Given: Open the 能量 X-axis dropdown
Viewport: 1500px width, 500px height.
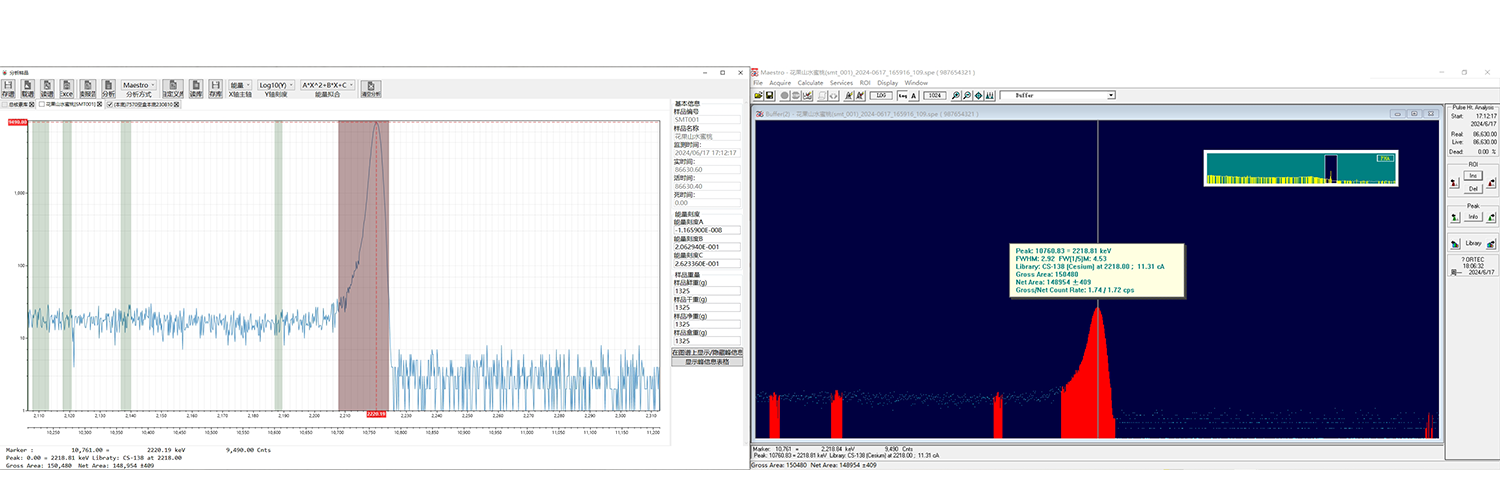Looking at the screenshot, I should click(x=240, y=85).
